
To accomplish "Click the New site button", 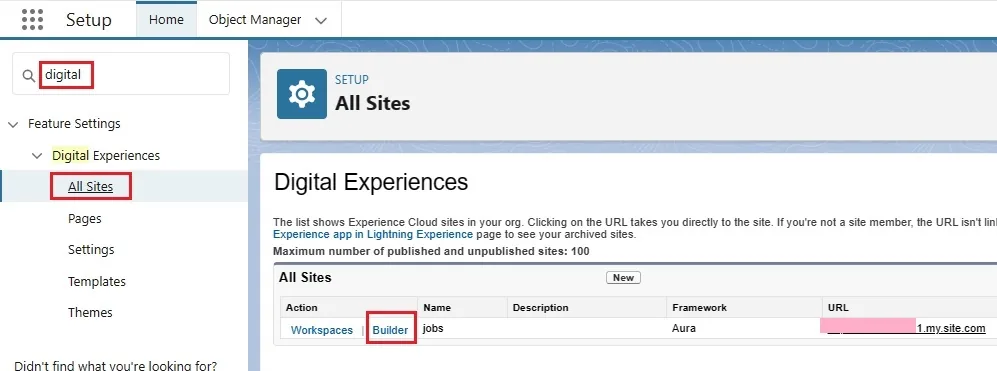I will tap(623, 277).
